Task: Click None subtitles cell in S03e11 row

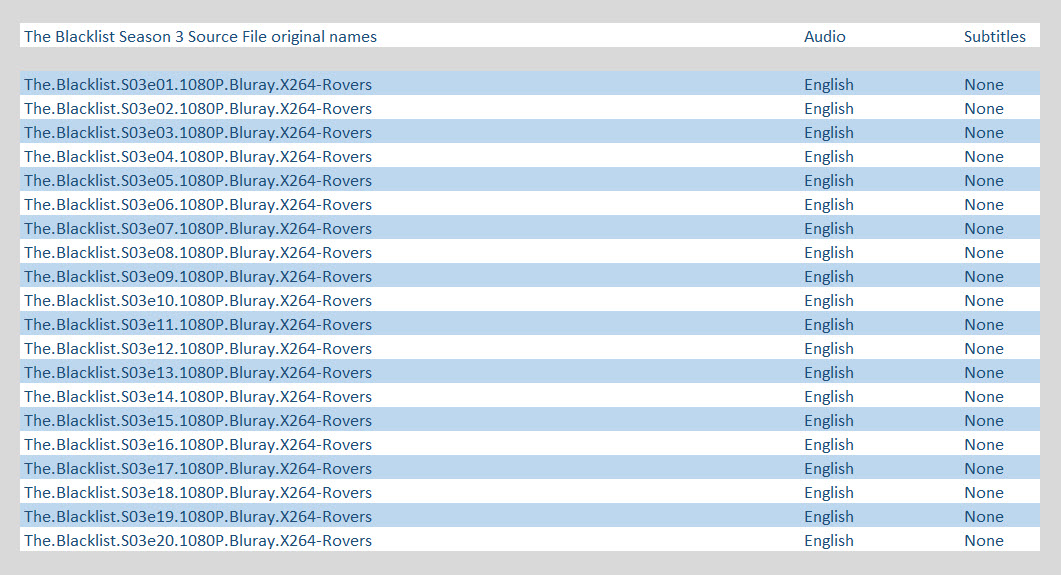Action: click(984, 325)
